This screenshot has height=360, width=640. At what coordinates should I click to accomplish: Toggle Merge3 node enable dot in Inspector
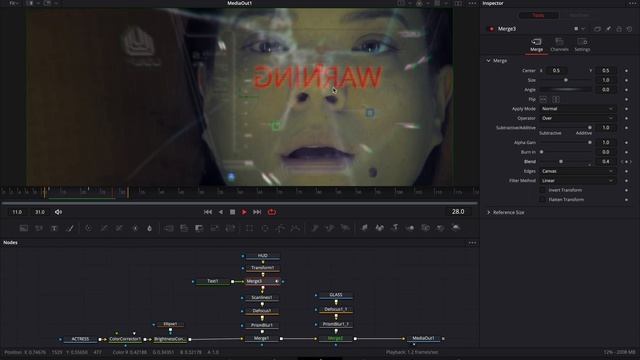[491, 29]
